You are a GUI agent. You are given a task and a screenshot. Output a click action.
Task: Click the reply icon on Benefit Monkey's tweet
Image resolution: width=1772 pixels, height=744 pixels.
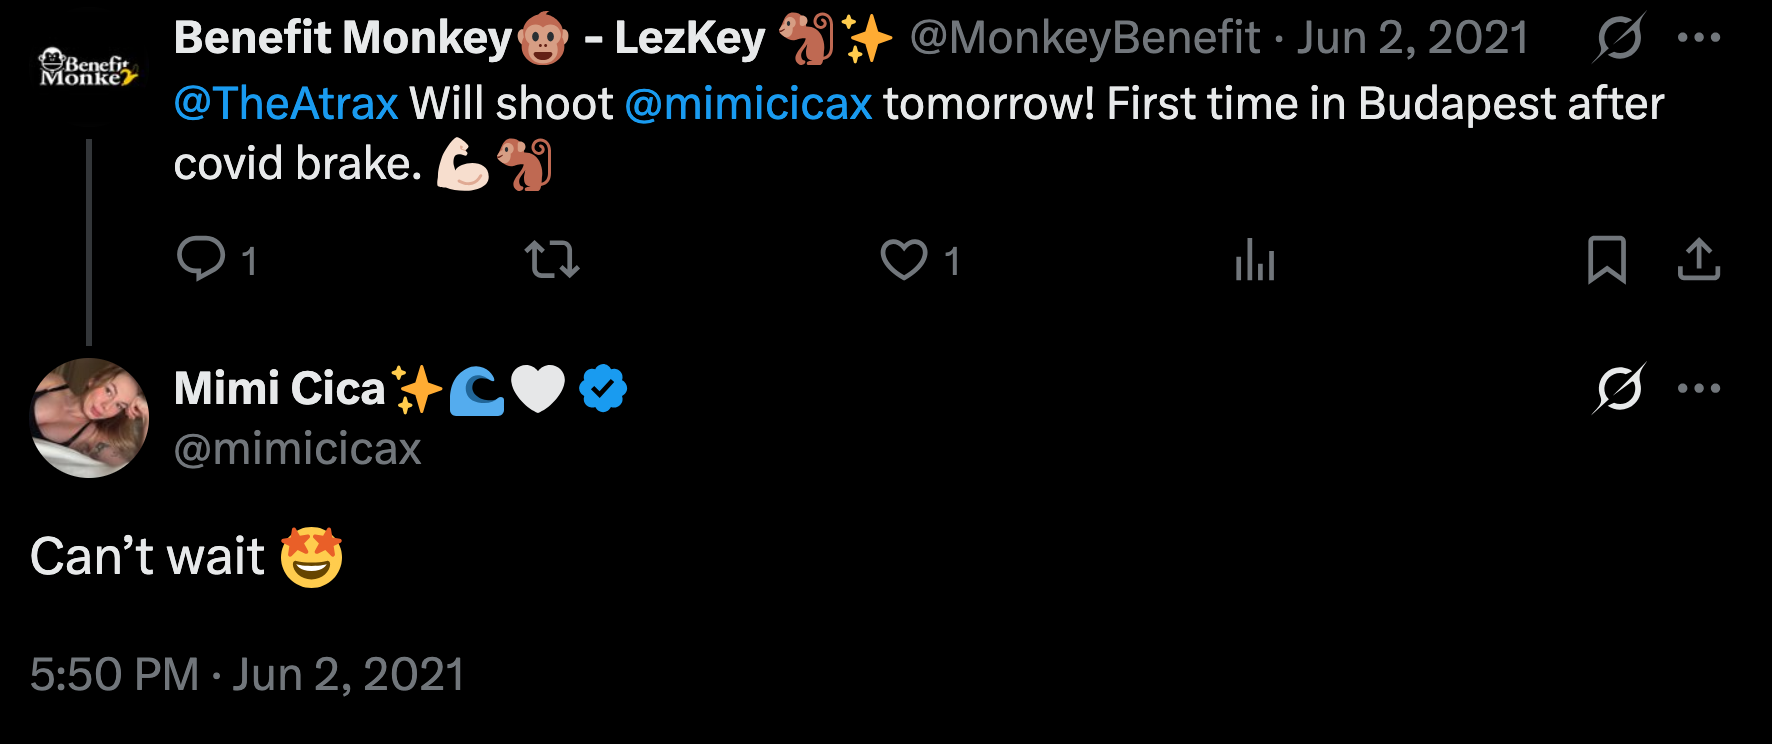201,259
